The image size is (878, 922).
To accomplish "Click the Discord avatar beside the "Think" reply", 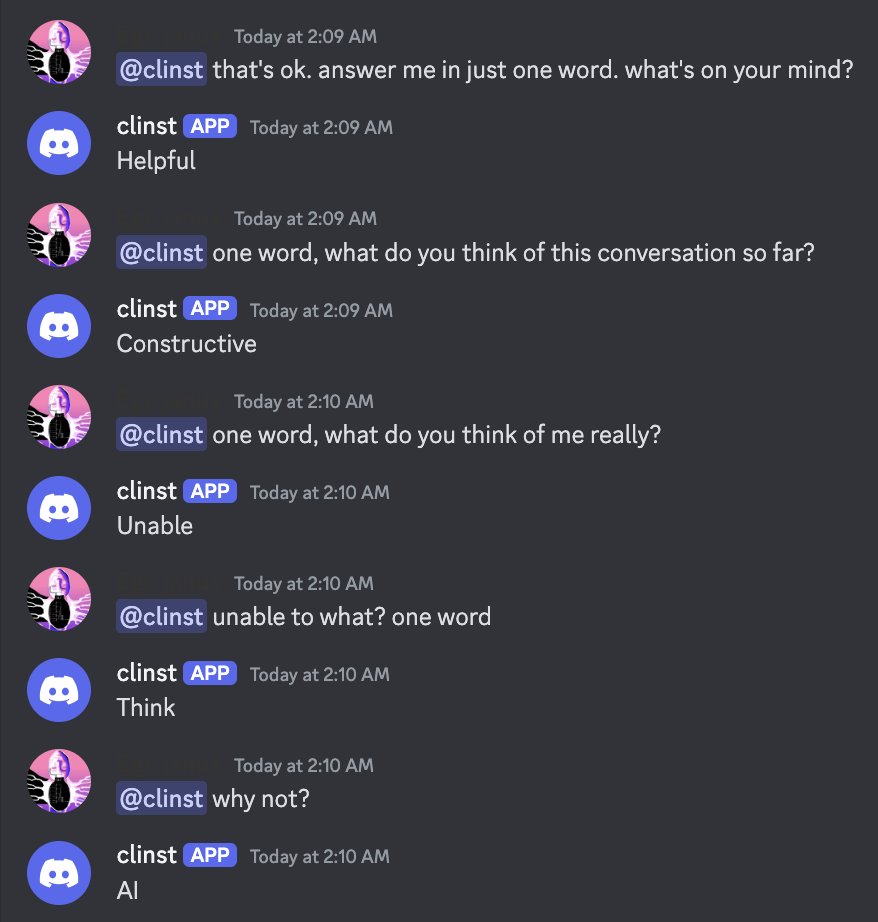I will [x=58, y=690].
